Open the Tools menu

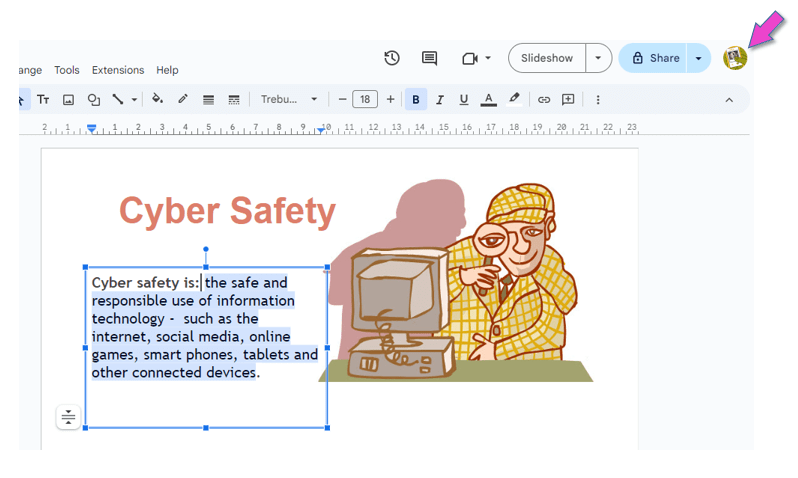pyautogui.click(x=67, y=70)
